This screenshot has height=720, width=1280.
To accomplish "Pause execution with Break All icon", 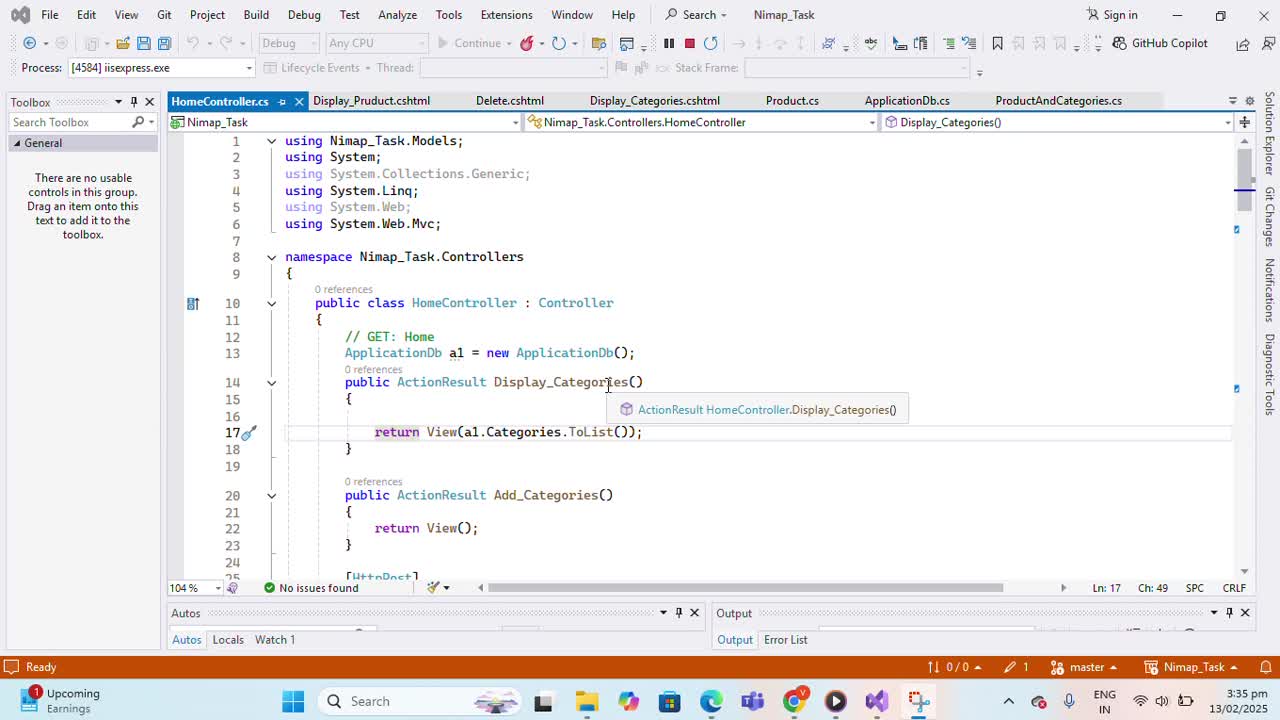I will (x=669, y=43).
